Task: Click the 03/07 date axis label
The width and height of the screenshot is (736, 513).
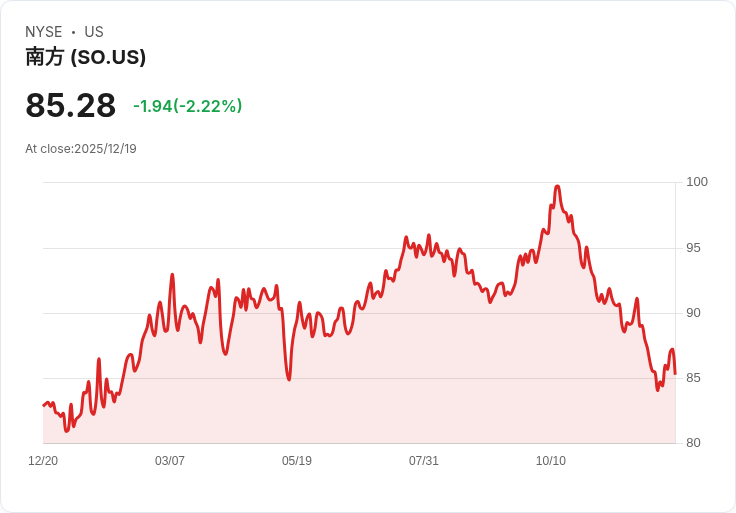Action: pyautogui.click(x=169, y=461)
